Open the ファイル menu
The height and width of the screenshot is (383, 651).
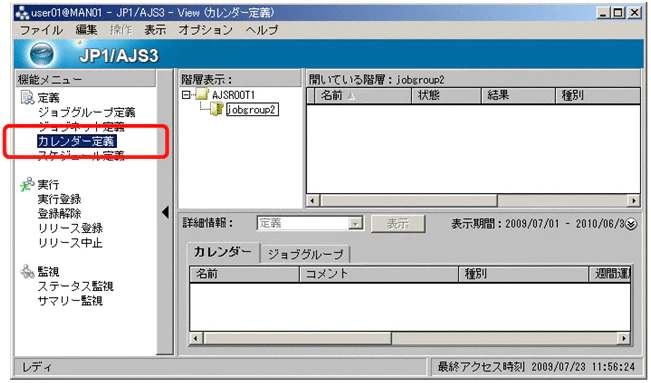41,30
